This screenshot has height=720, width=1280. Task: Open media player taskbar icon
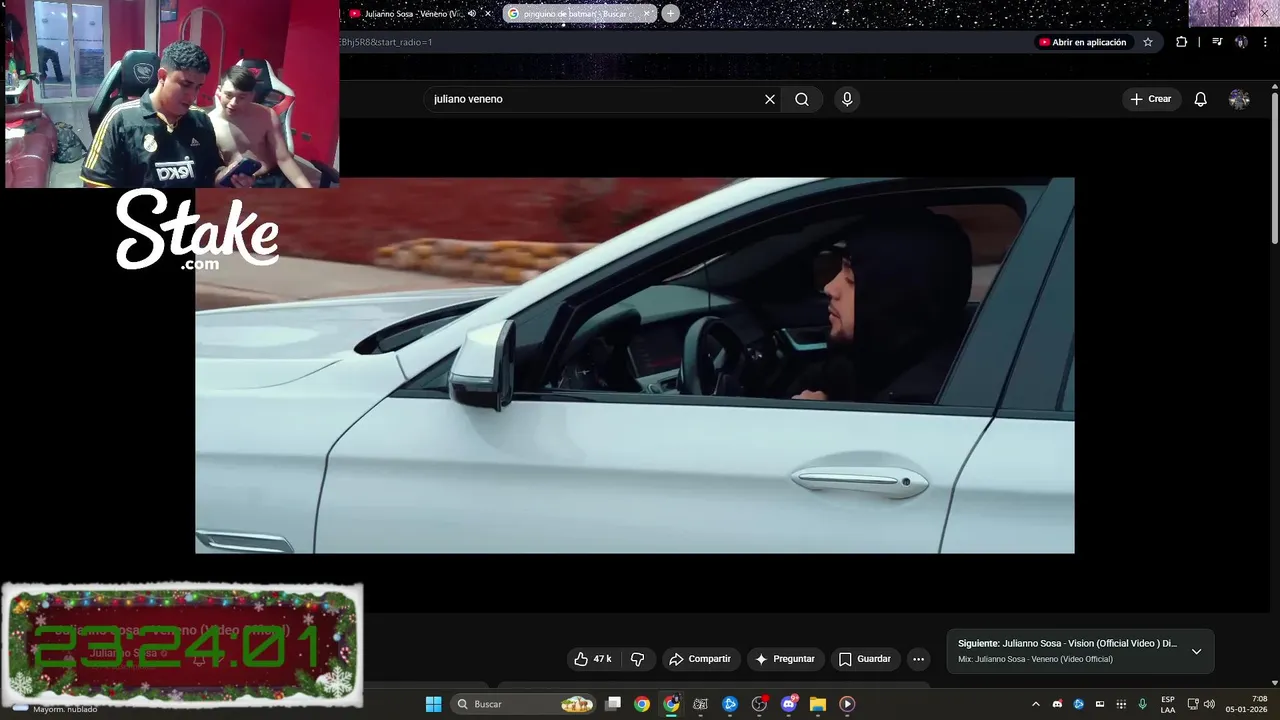click(x=847, y=704)
